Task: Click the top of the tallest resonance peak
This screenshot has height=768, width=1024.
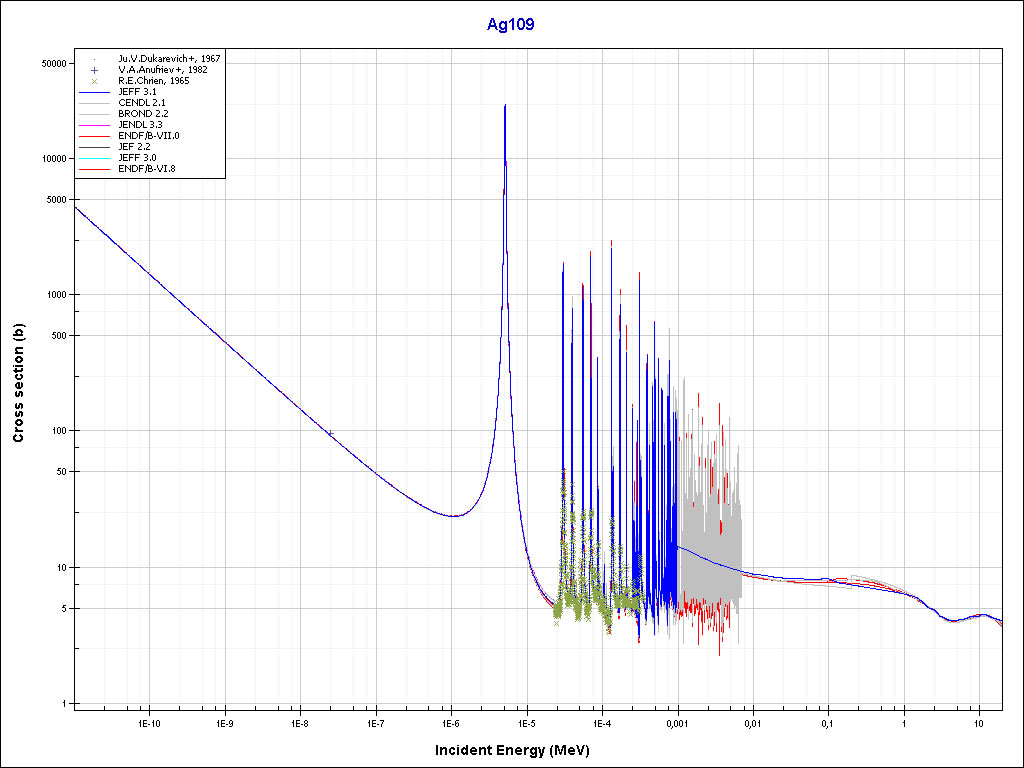Action: coord(505,105)
